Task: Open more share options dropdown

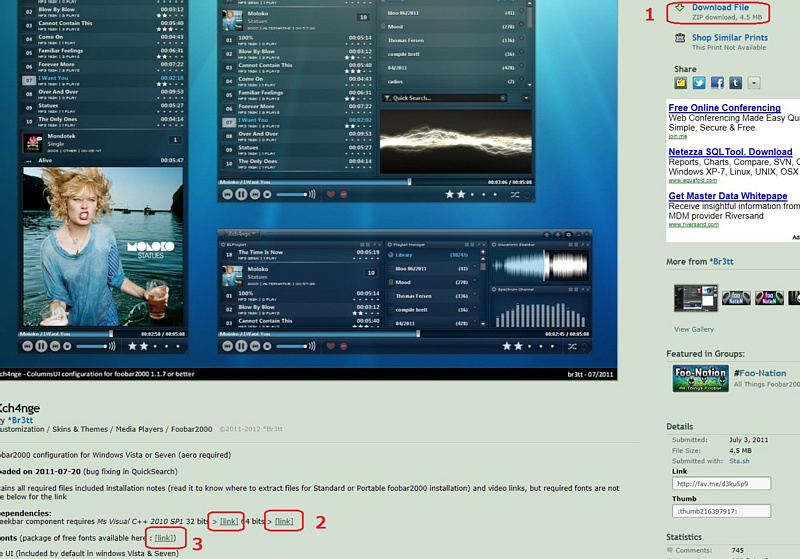Action: coord(754,83)
